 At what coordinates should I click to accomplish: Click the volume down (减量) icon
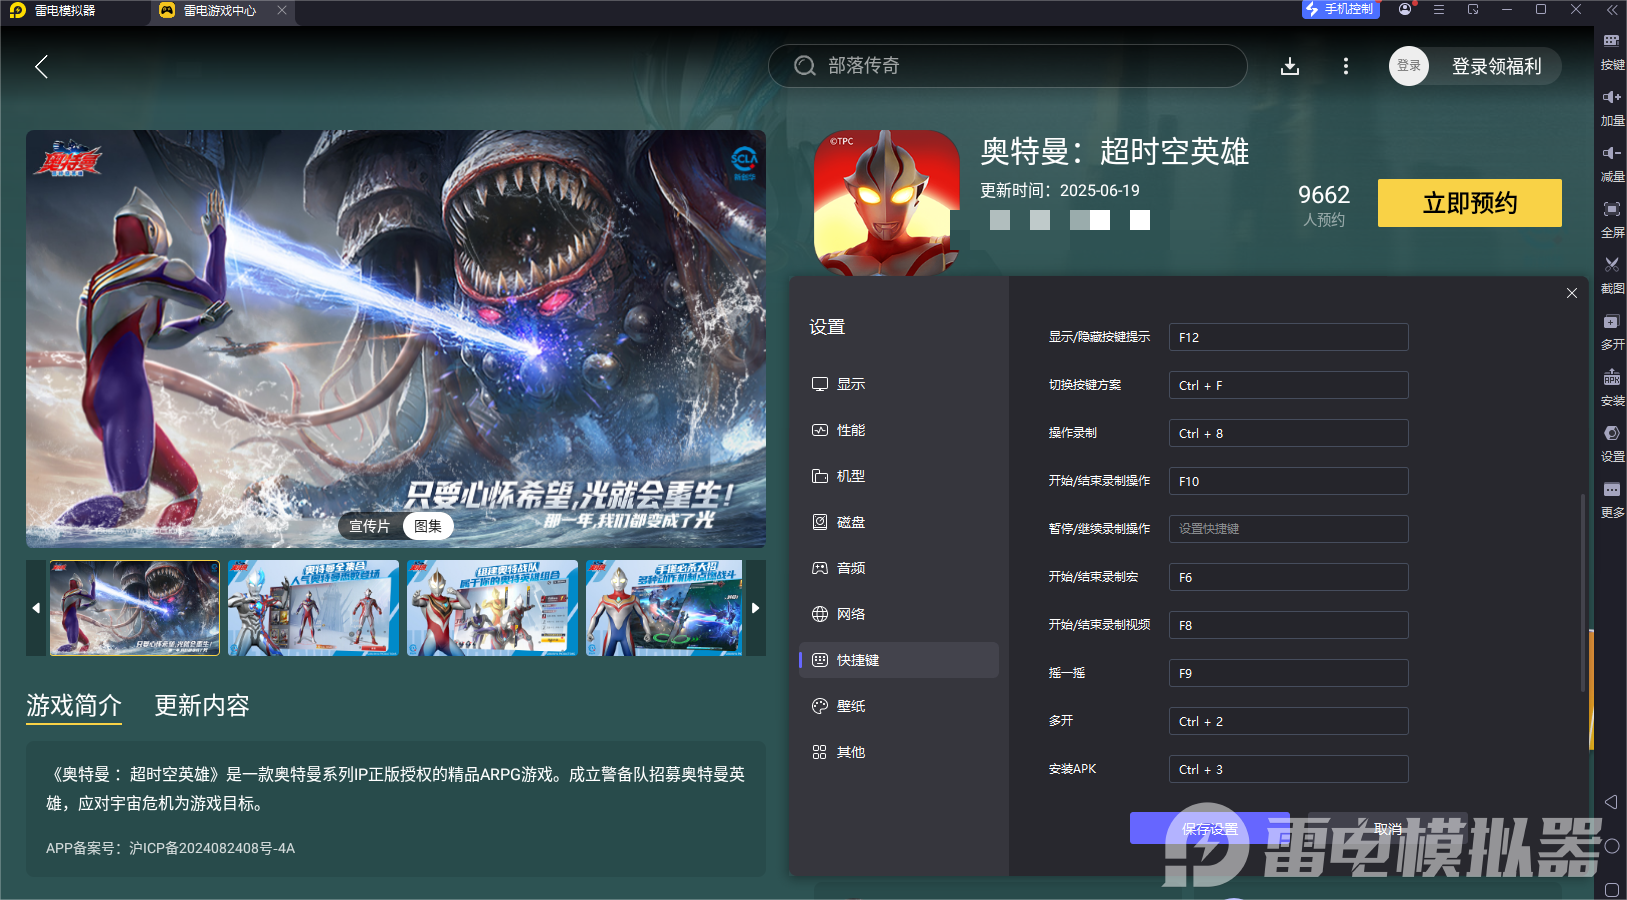(x=1611, y=154)
